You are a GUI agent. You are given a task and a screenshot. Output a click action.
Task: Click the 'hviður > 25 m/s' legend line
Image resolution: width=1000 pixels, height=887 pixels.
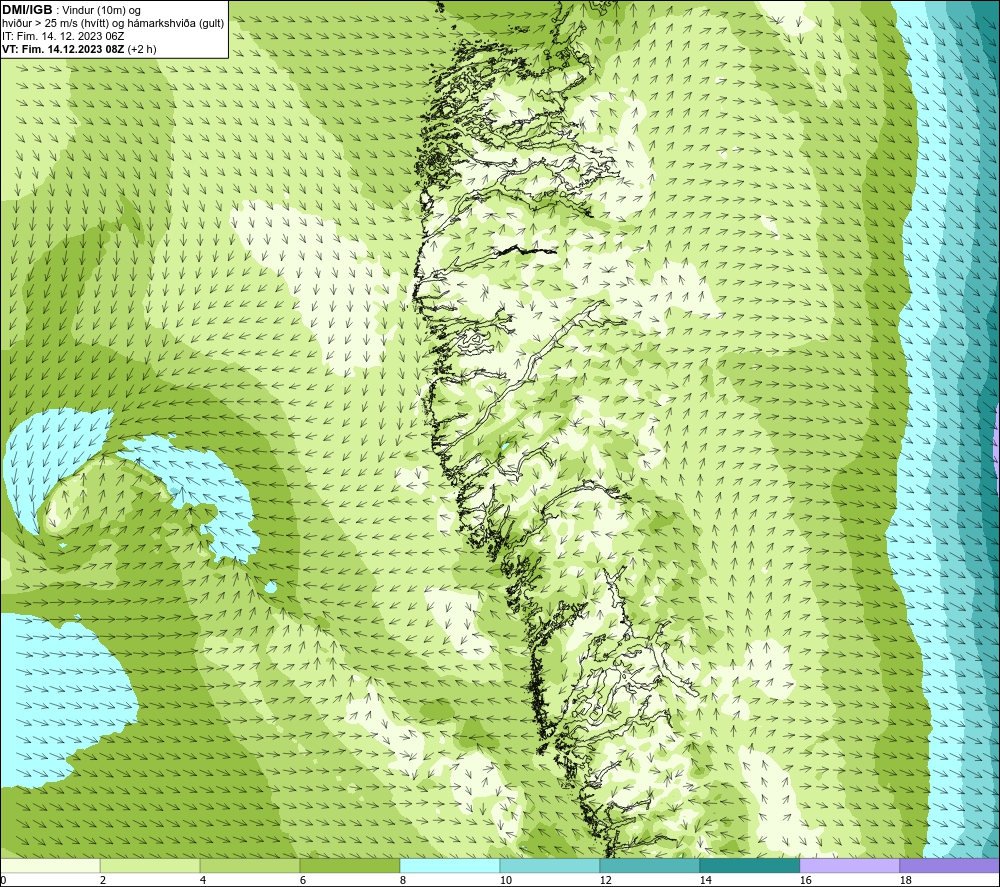pyautogui.click(x=113, y=24)
